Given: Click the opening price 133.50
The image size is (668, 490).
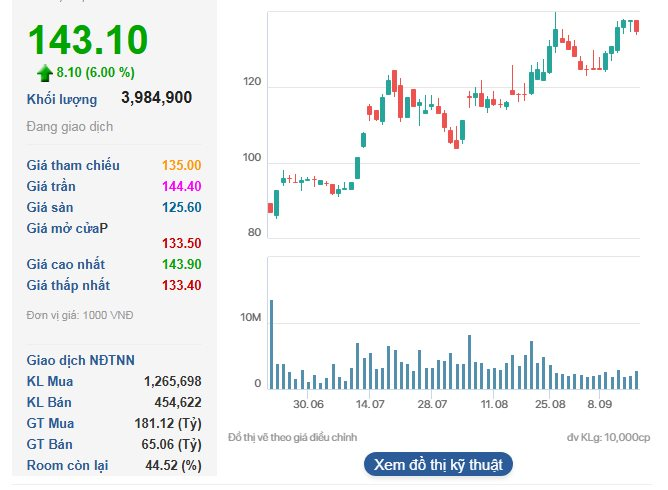Looking at the screenshot, I should [181, 243].
